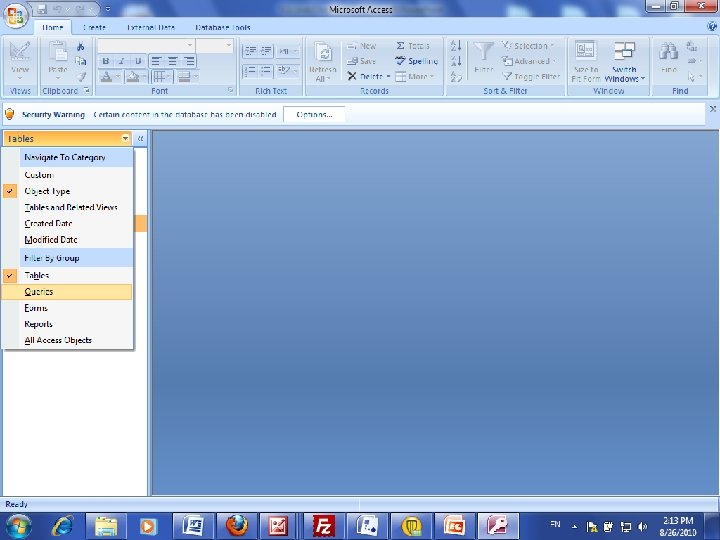Click the Cut scissors icon

point(81,46)
